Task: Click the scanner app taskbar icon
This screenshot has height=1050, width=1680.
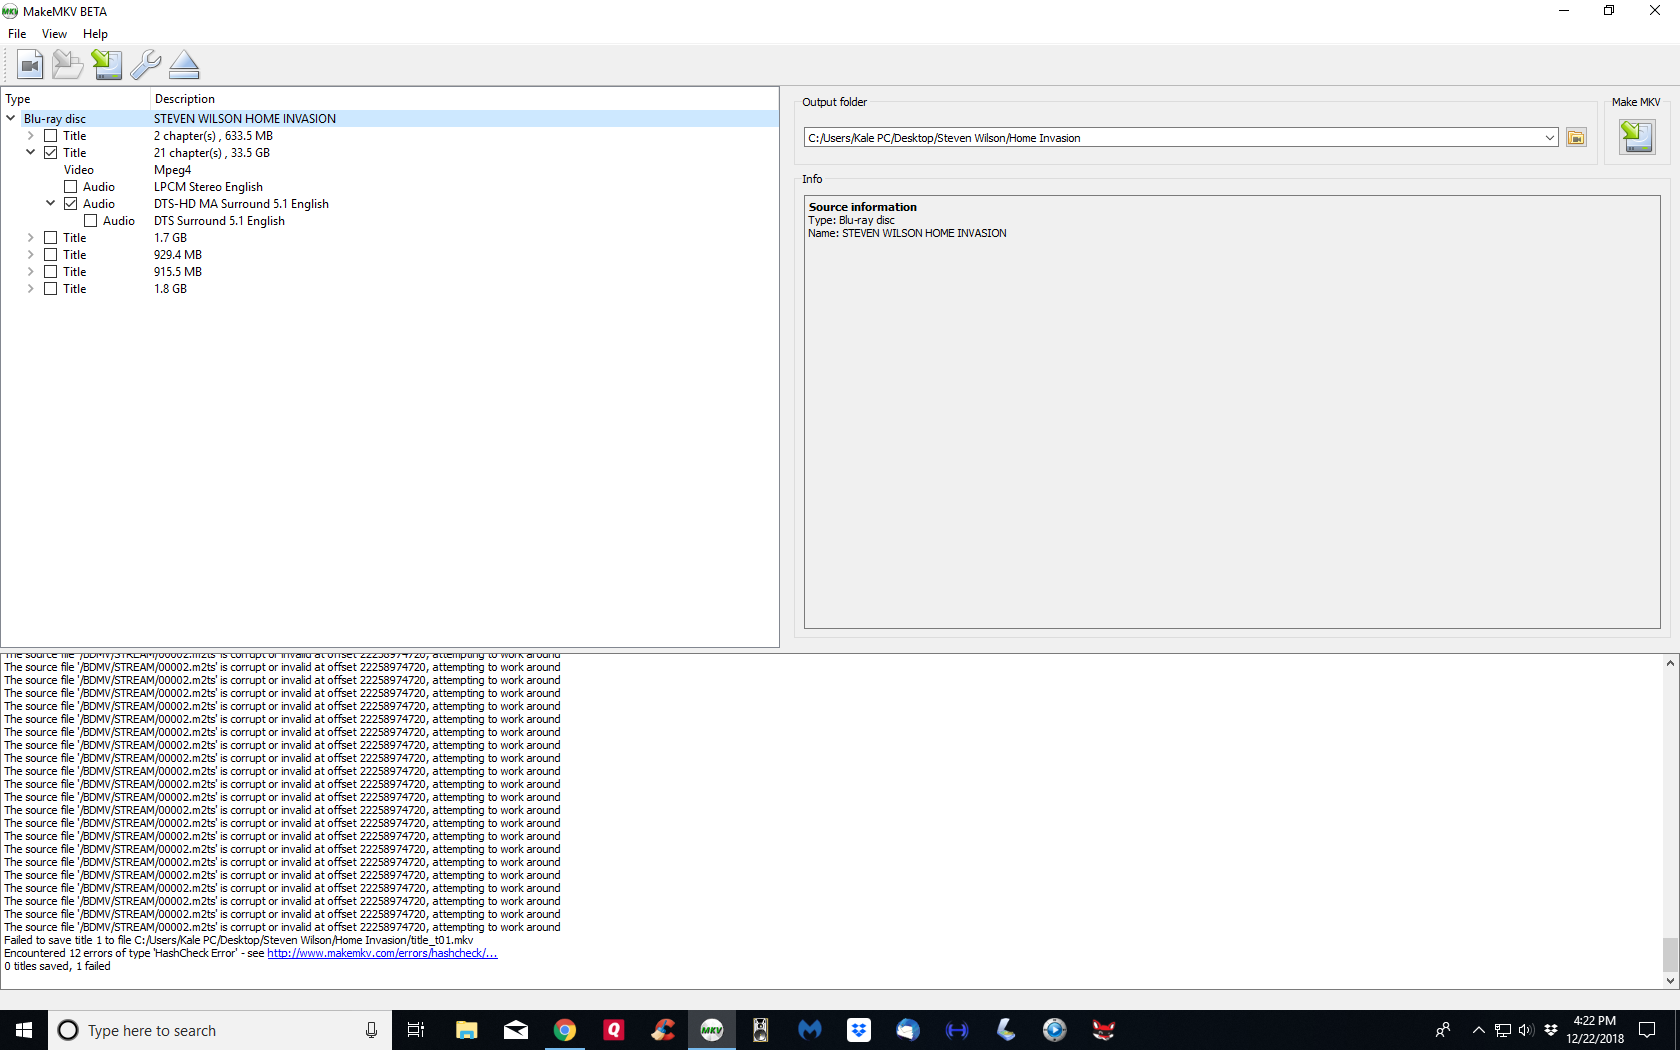Action: click(x=1006, y=1030)
